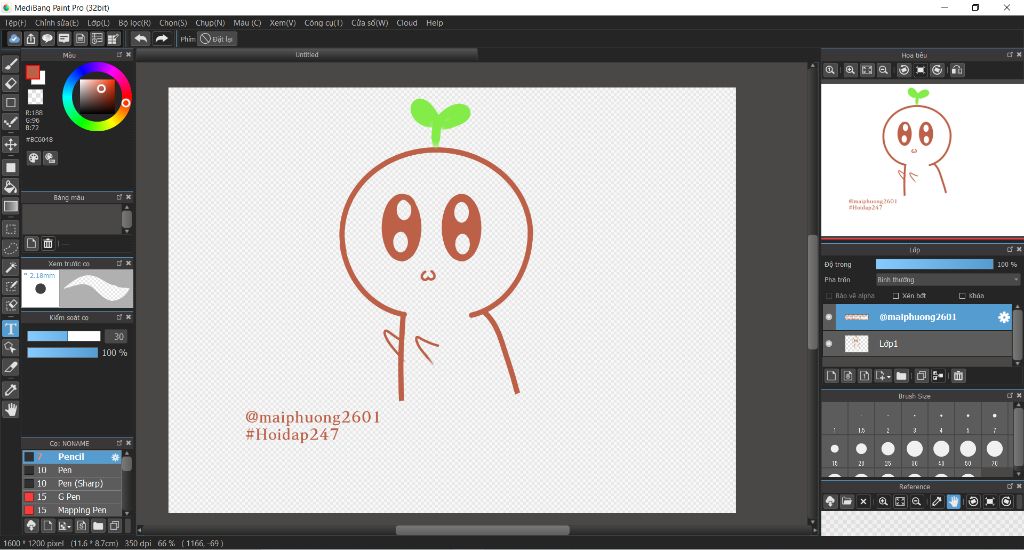This screenshot has height=550, width=1024.
Task: Select the G Pen brush
Action: point(72,497)
